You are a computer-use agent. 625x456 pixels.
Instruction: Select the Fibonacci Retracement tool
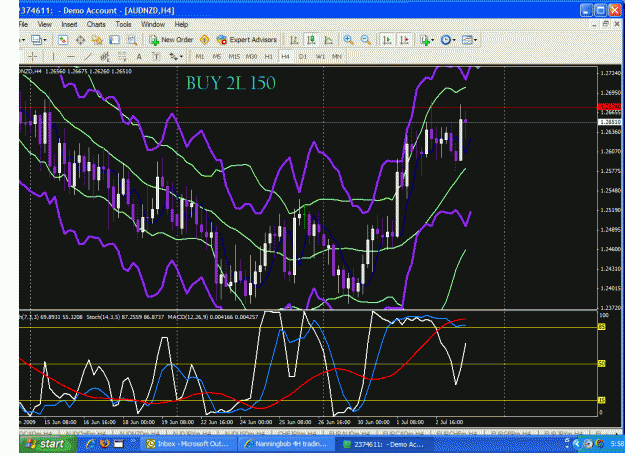pos(122,57)
